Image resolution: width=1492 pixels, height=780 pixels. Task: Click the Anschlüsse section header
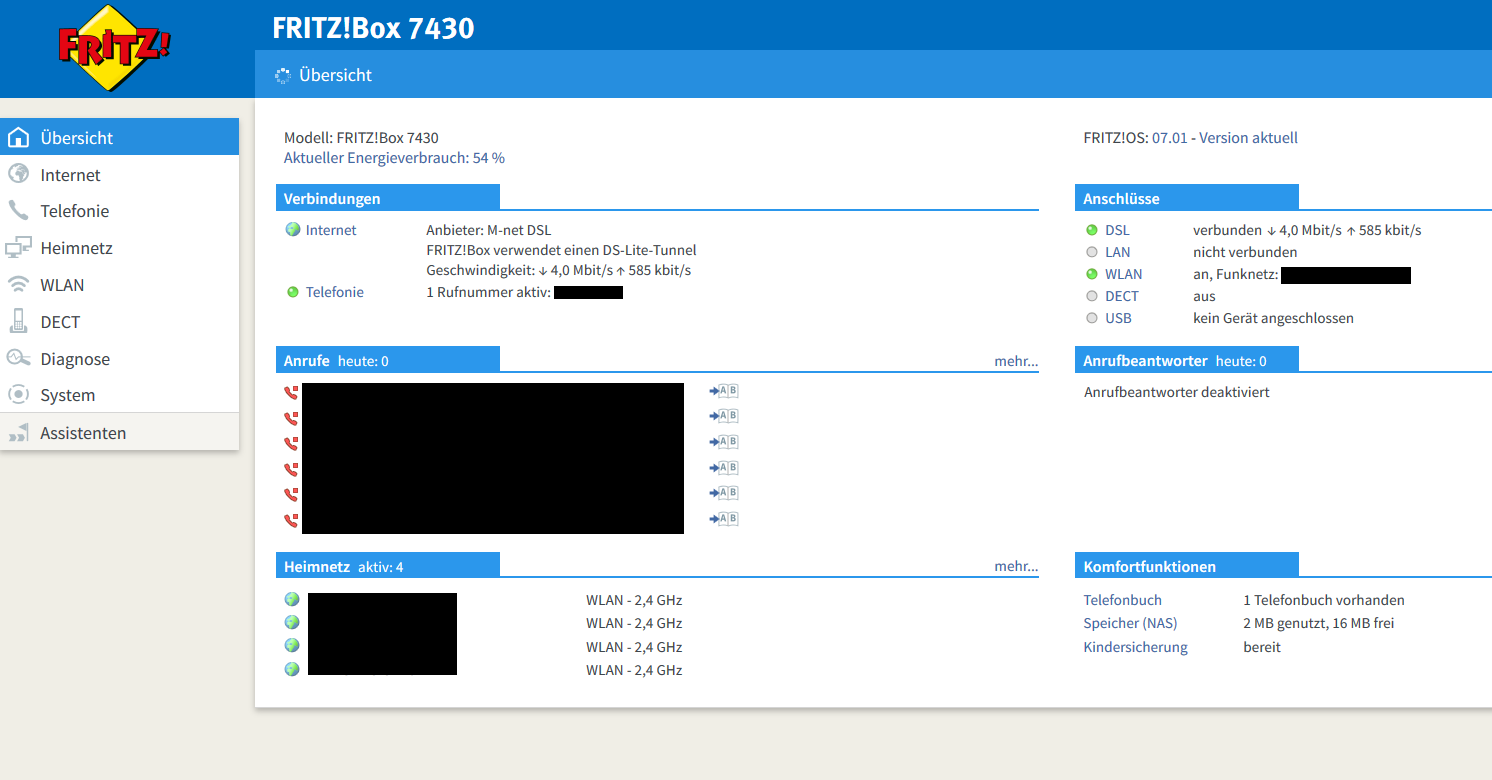(1187, 198)
